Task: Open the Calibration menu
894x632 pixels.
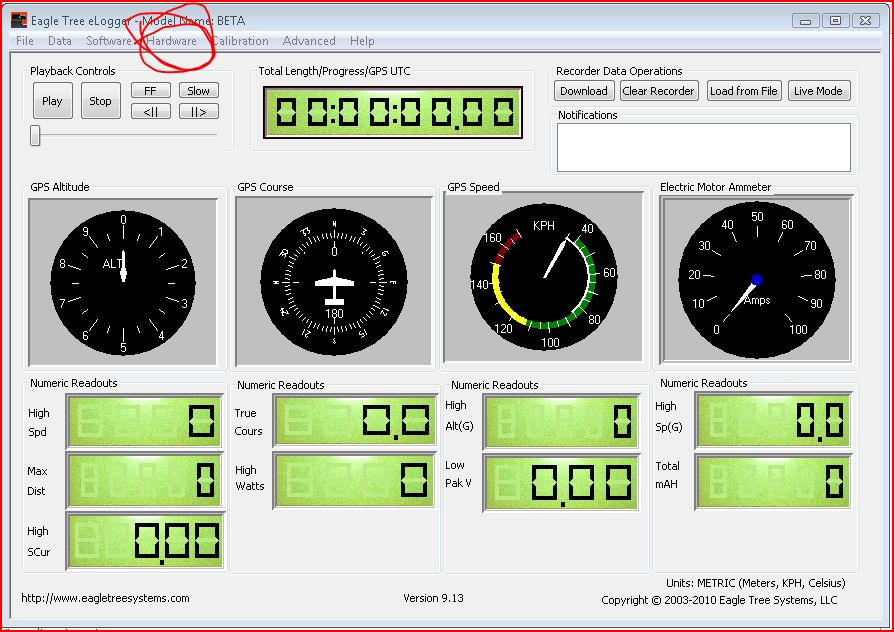Action: [240, 41]
